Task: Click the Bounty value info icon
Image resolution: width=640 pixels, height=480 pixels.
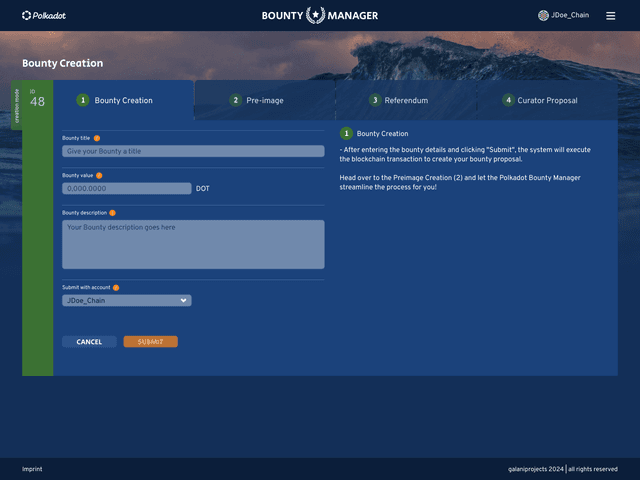Action: 99,175
